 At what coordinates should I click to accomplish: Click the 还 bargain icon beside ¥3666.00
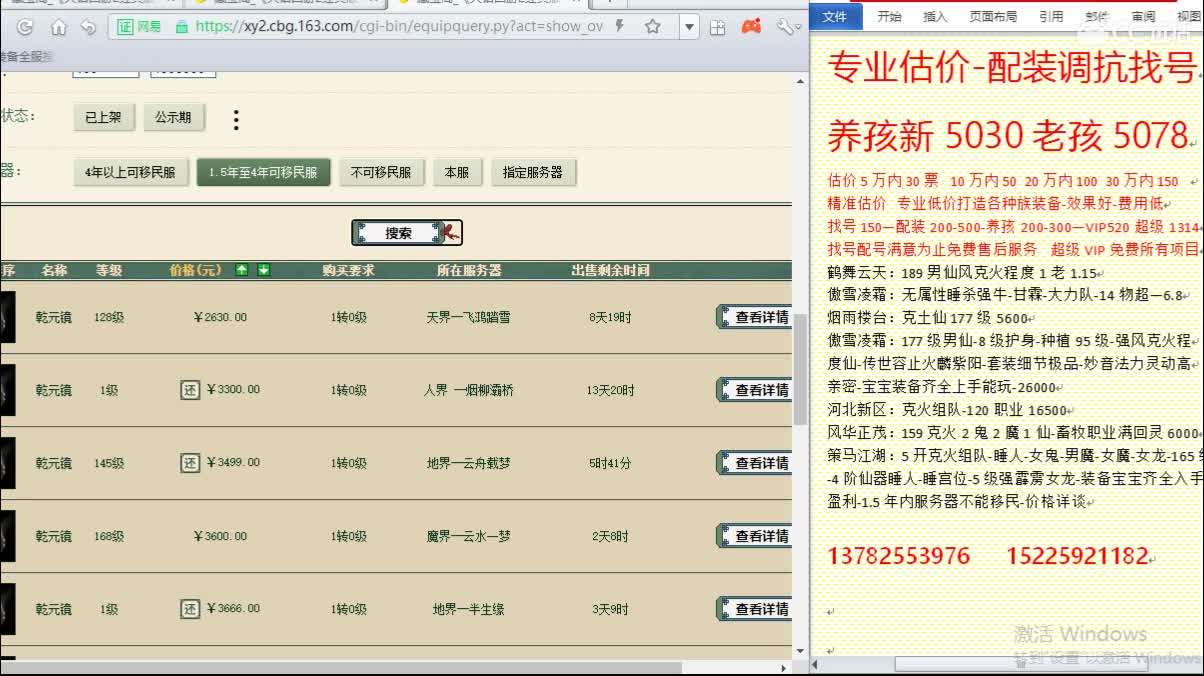click(190, 609)
